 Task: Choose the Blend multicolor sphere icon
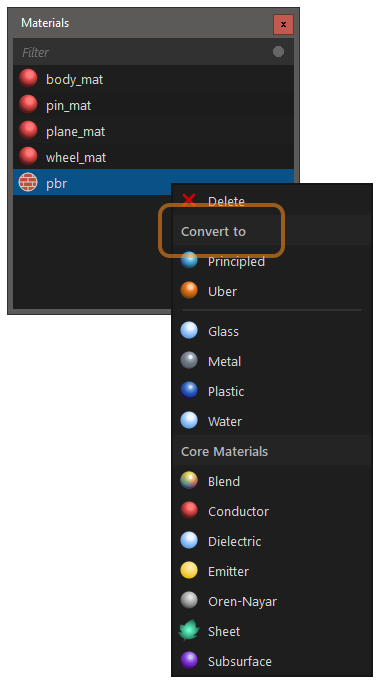[189, 481]
